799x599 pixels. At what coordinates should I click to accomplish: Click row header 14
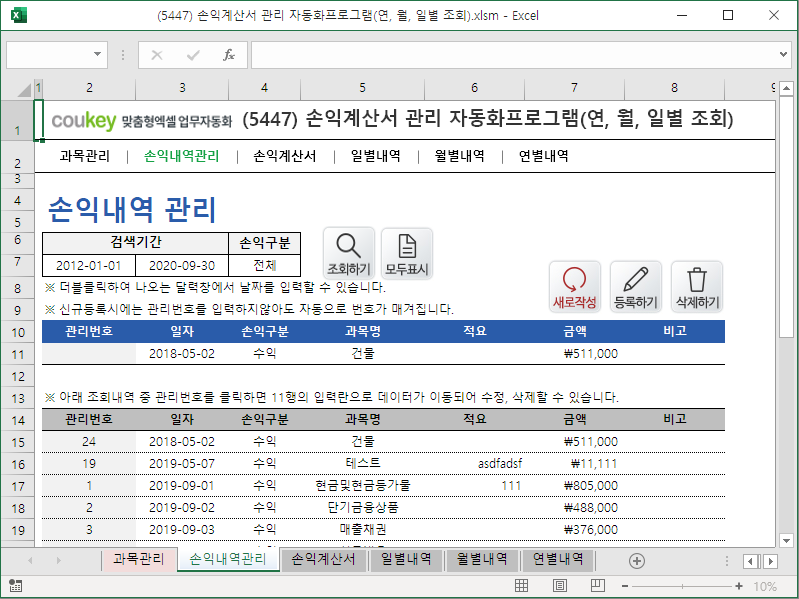(18, 420)
